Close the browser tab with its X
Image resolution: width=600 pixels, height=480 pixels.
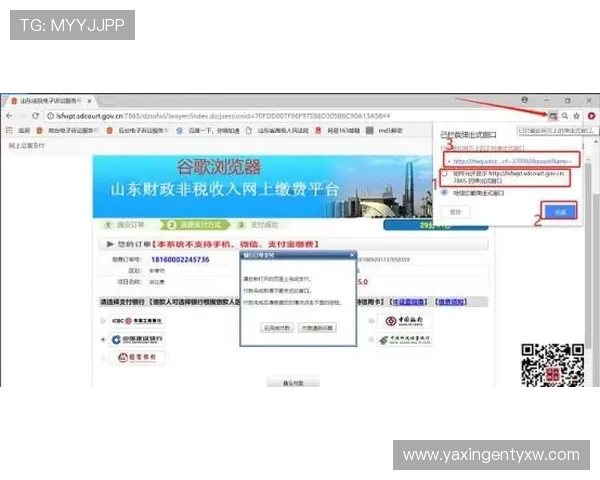coord(89,101)
